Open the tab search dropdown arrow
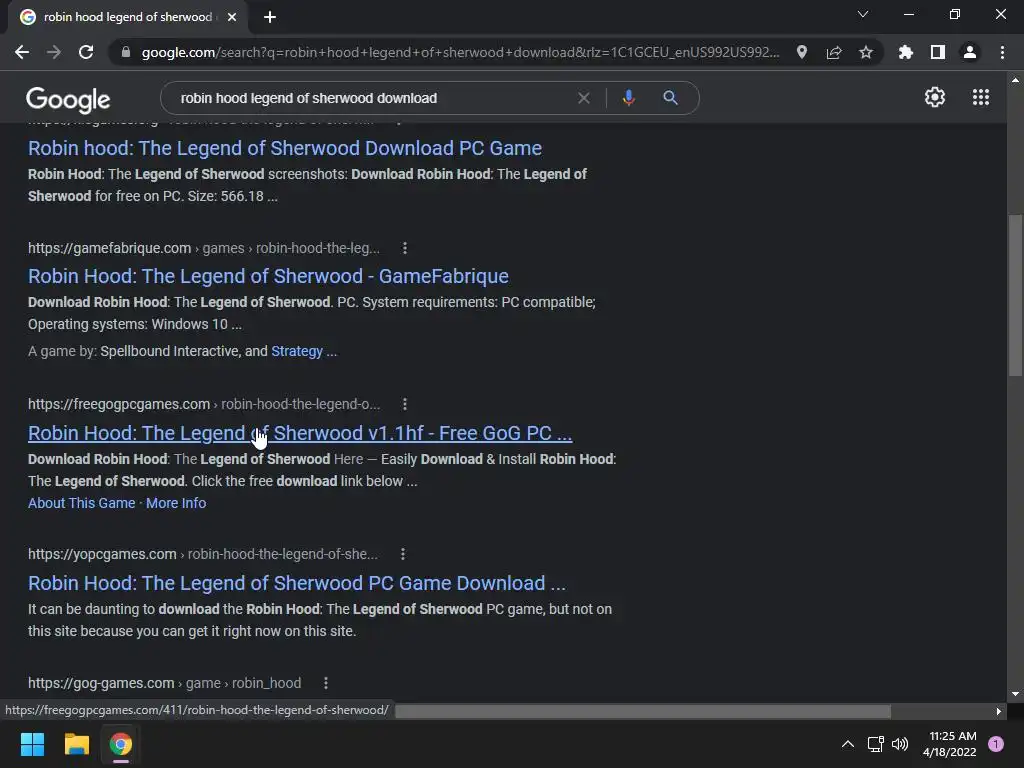Screen dimensions: 1024x768 (863, 14)
